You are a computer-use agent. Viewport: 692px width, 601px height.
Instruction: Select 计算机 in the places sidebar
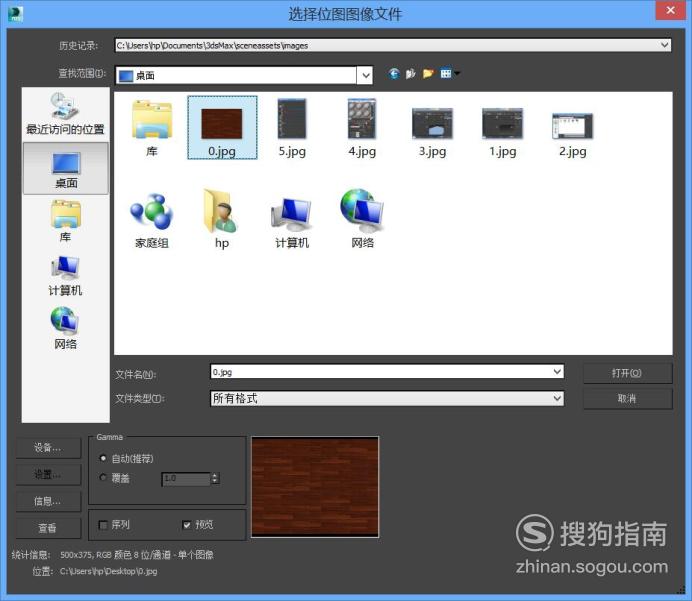[x=65, y=275]
